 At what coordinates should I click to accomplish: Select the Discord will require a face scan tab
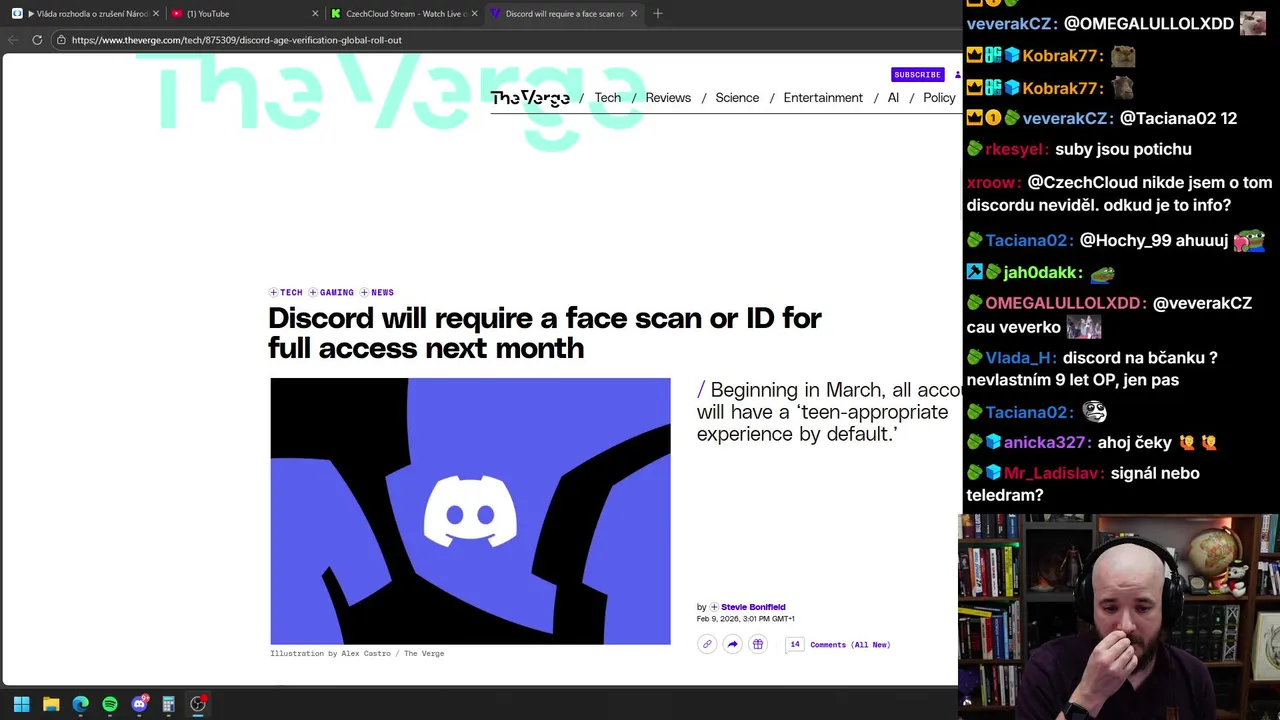562,14
